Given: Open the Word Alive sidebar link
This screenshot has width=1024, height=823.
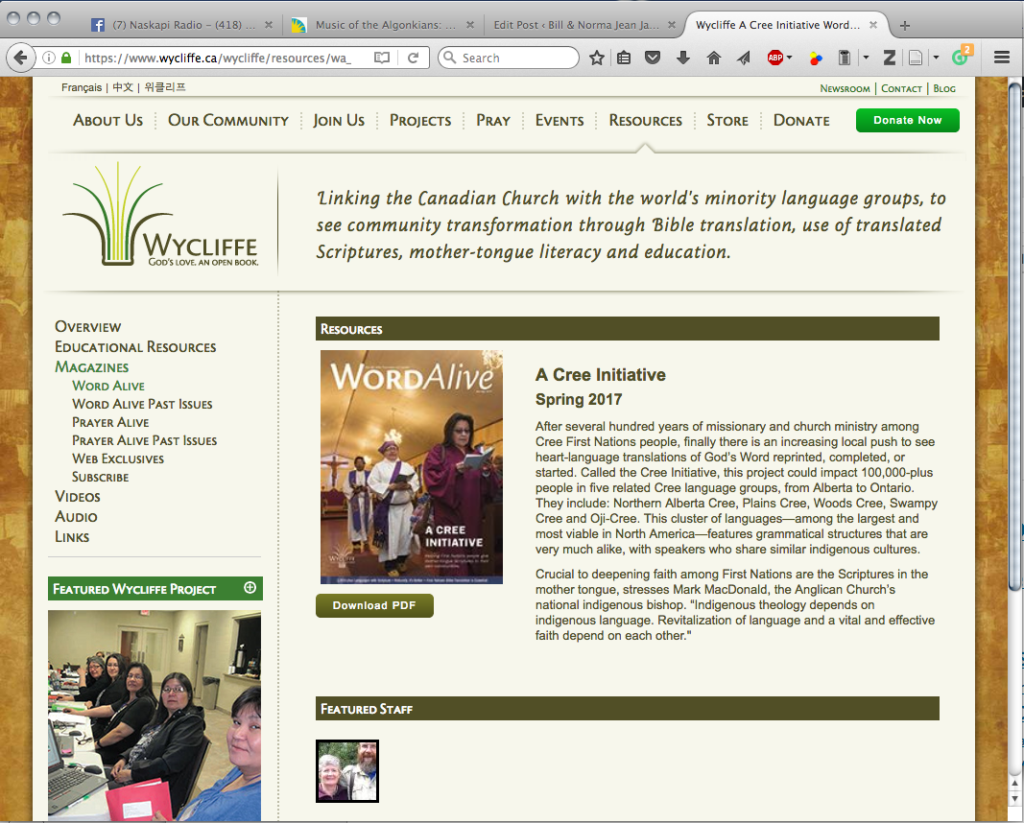Looking at the screenshot, I should 108,386.
